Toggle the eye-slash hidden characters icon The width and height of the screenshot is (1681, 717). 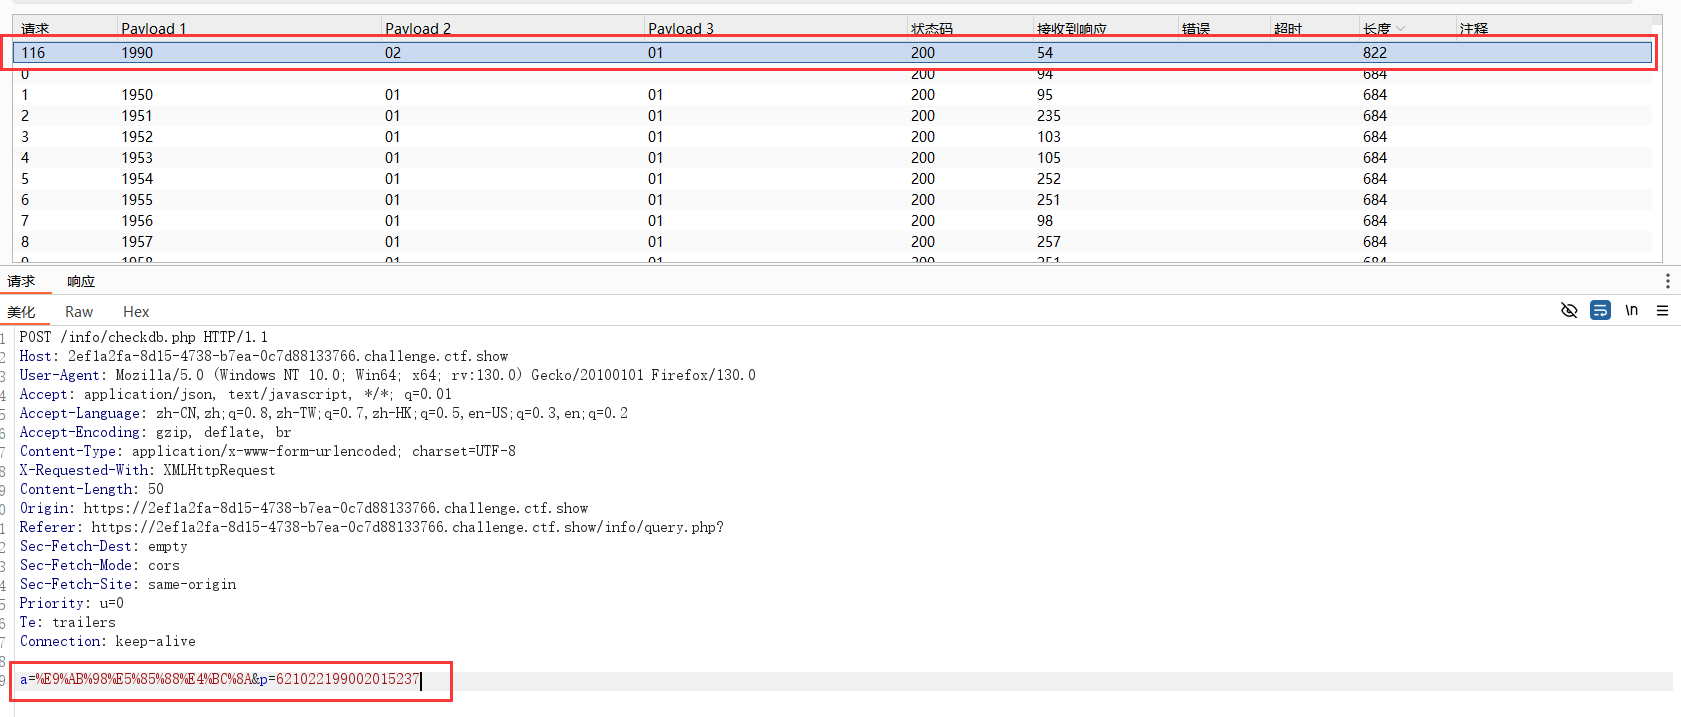[1569, 311]
